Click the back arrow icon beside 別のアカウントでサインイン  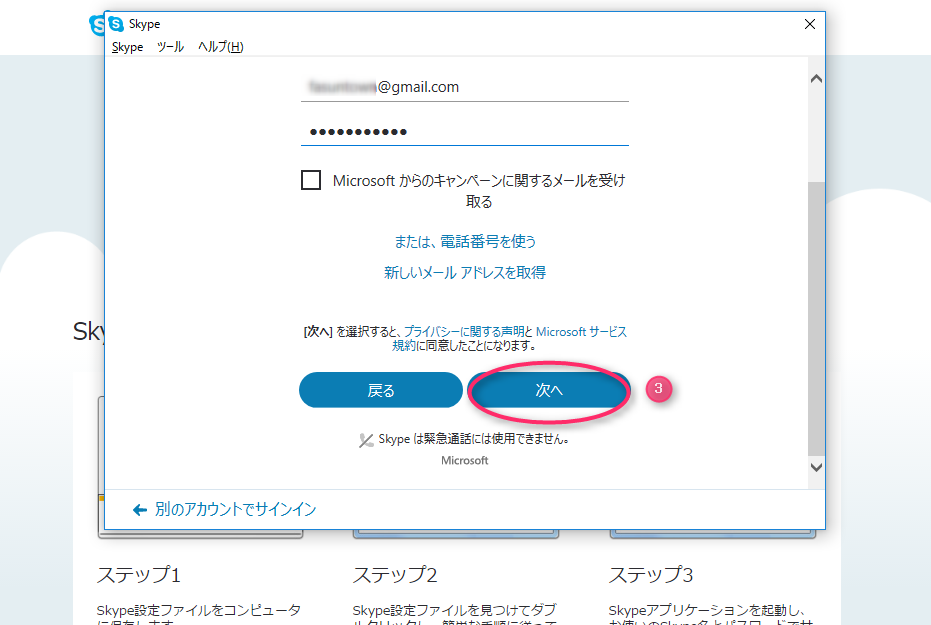tap(140, 510)
